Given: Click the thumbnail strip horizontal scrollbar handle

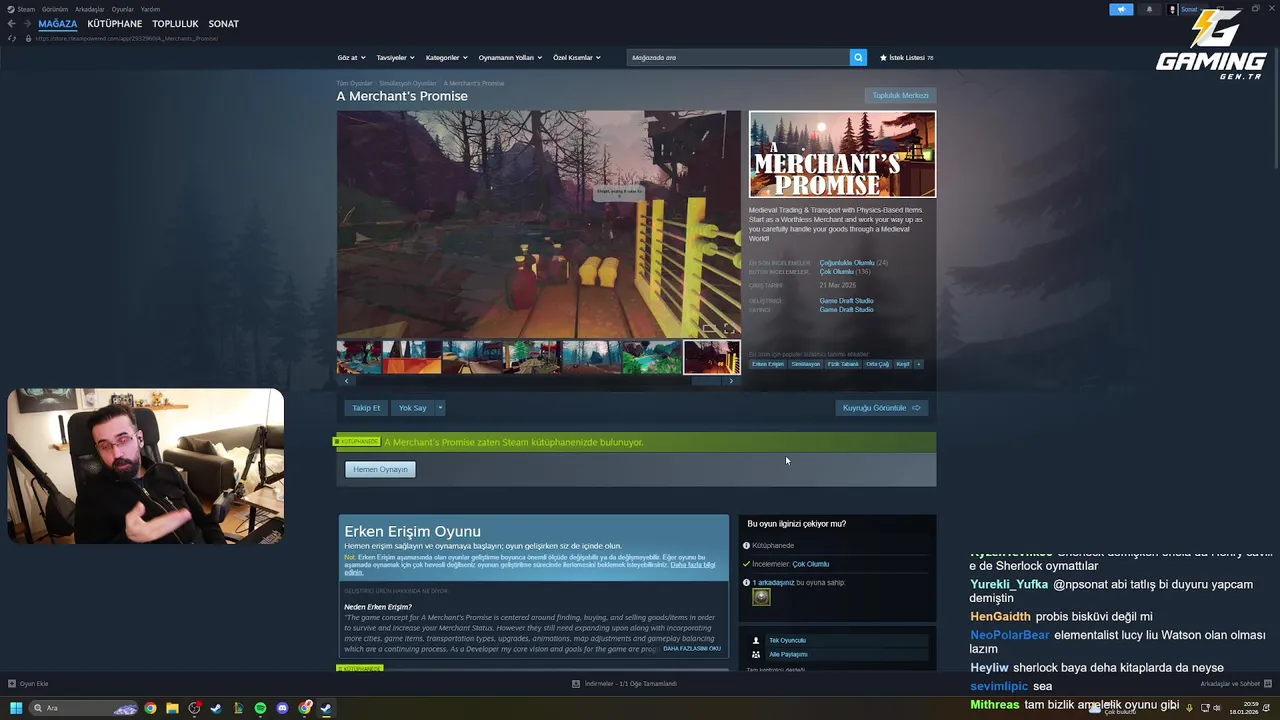Looking at the screenshot, I should [706, 381].
